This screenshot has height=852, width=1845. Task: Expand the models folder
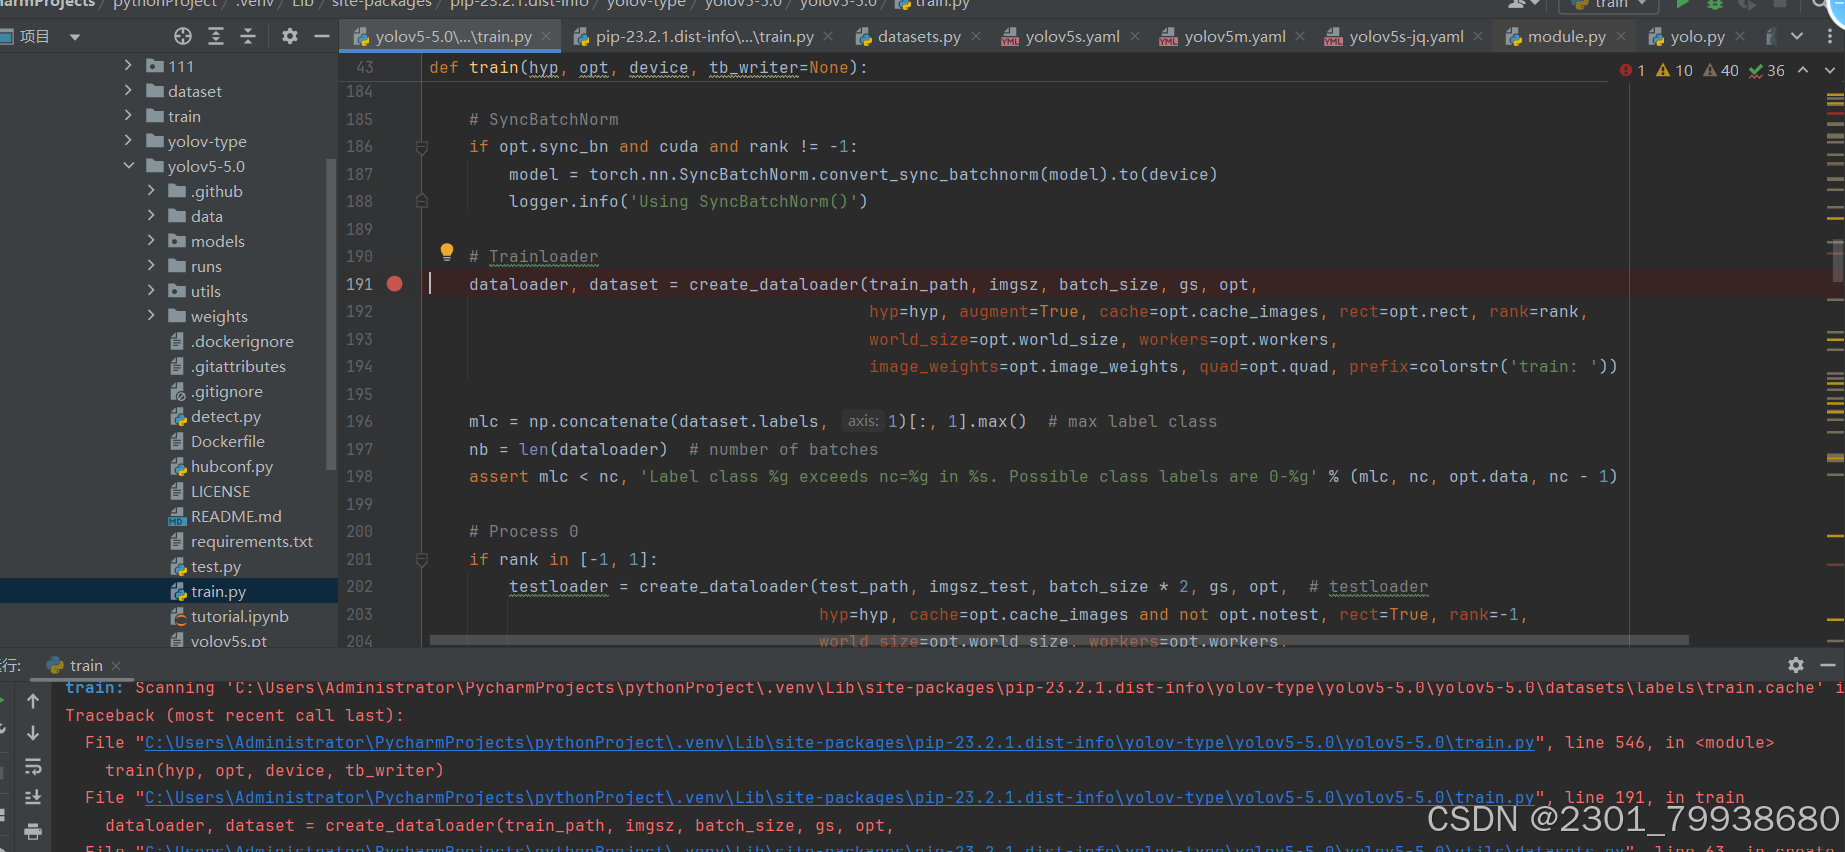coord(151,240)
